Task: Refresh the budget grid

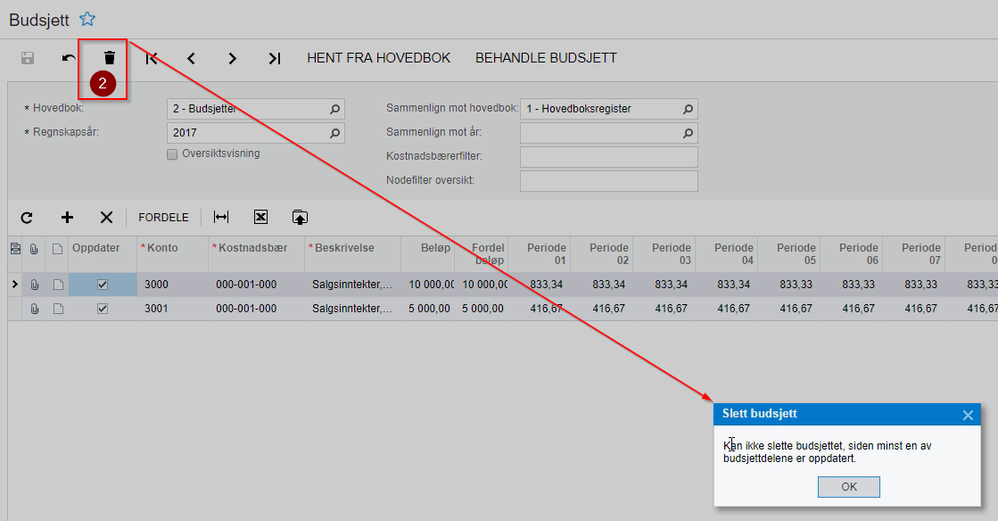Action: [x=27, y=218]
